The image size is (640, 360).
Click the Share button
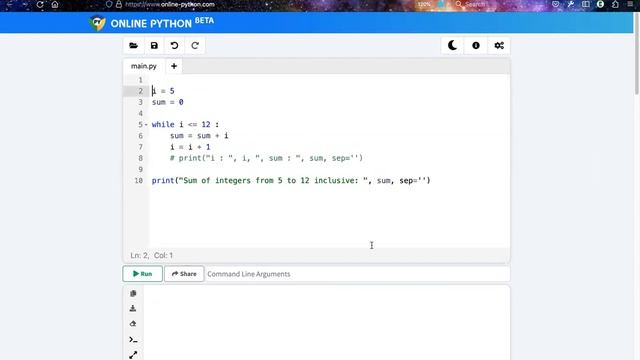[184, 274]
